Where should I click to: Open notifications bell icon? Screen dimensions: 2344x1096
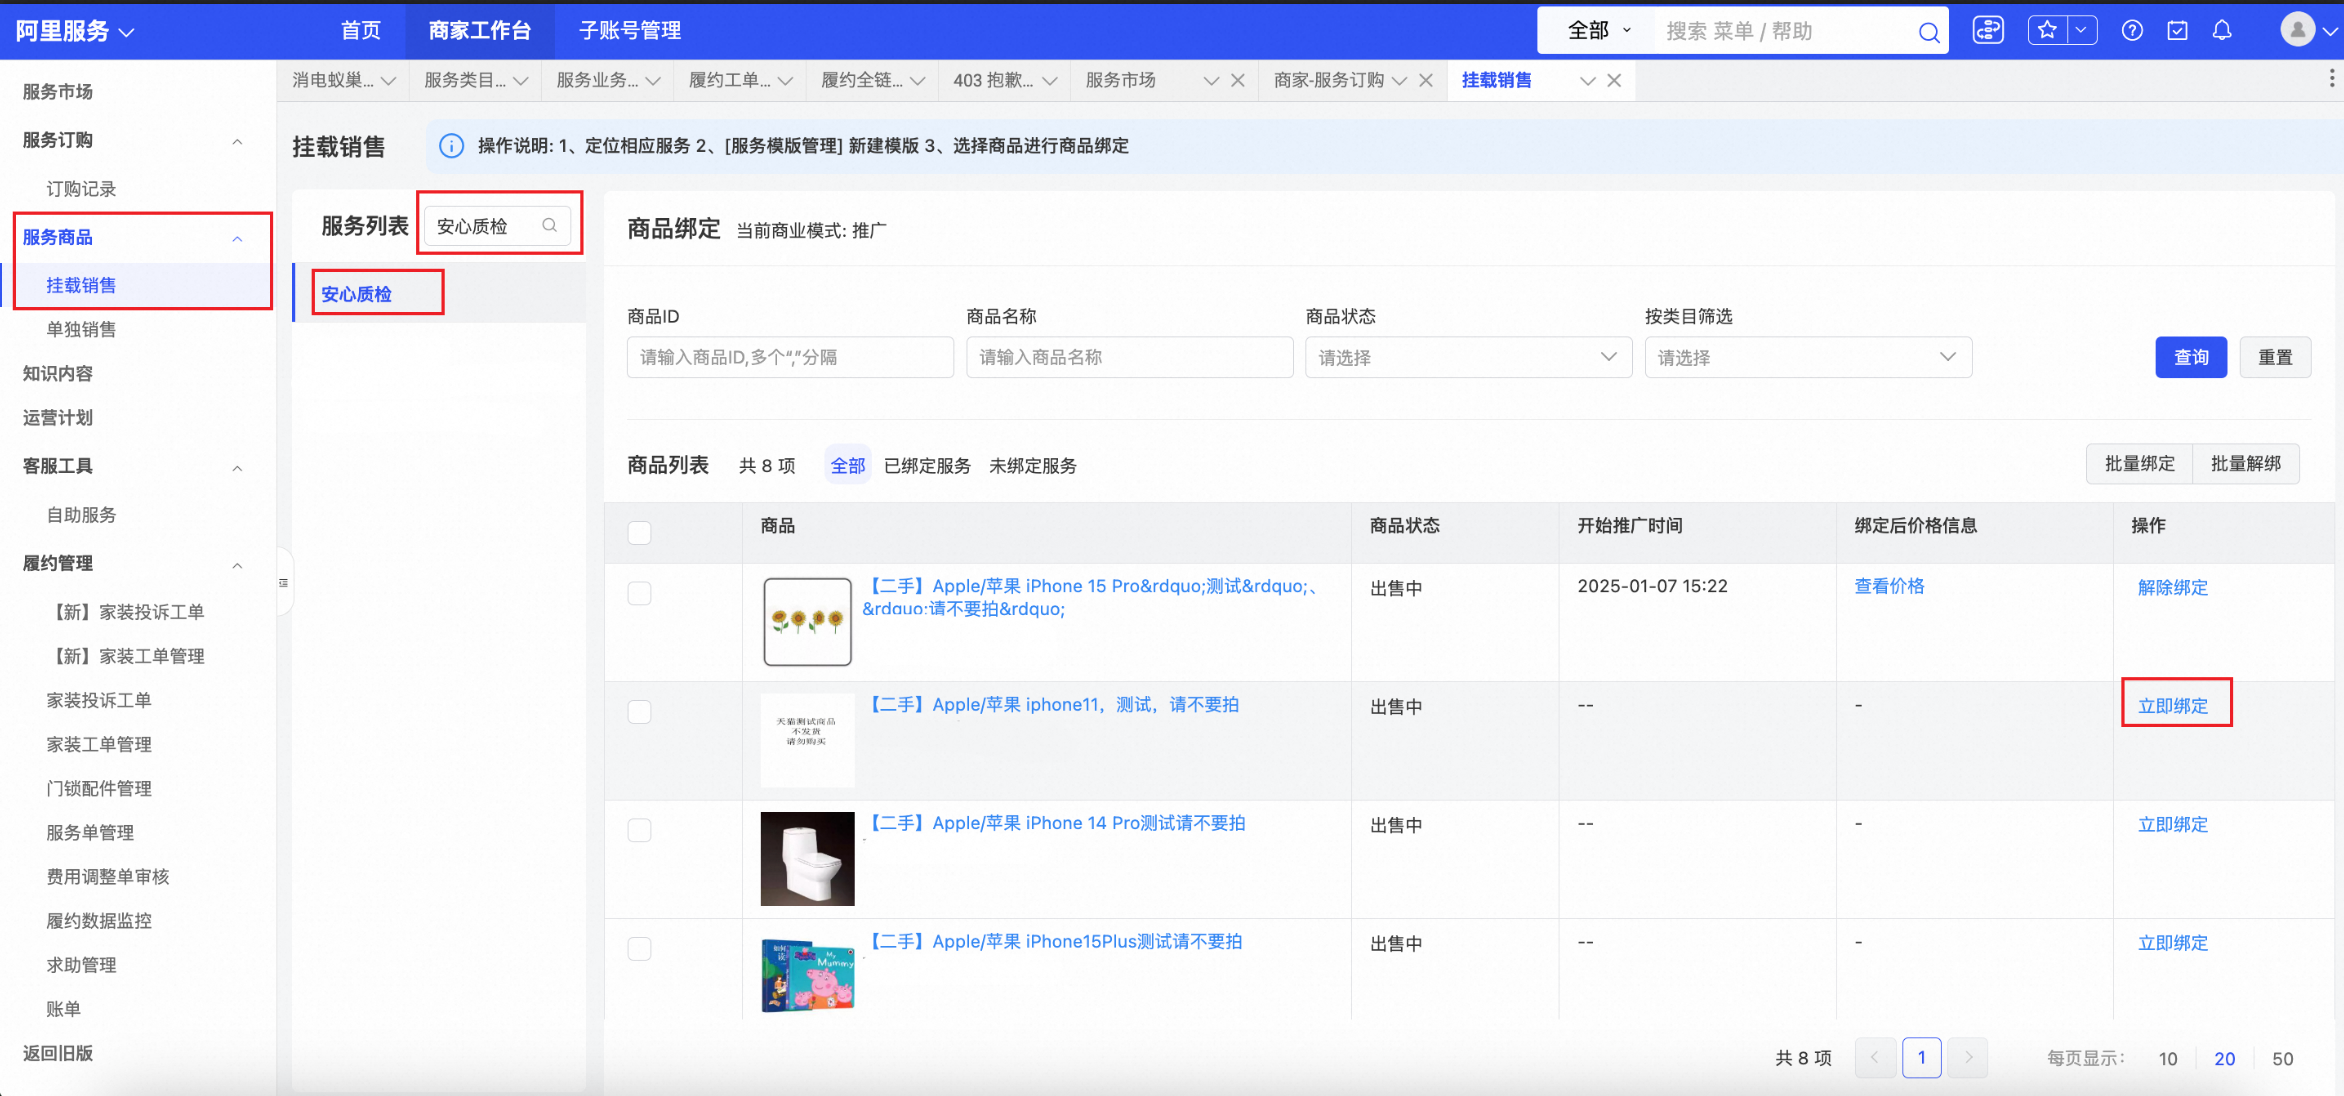(x=2222, y=31)
